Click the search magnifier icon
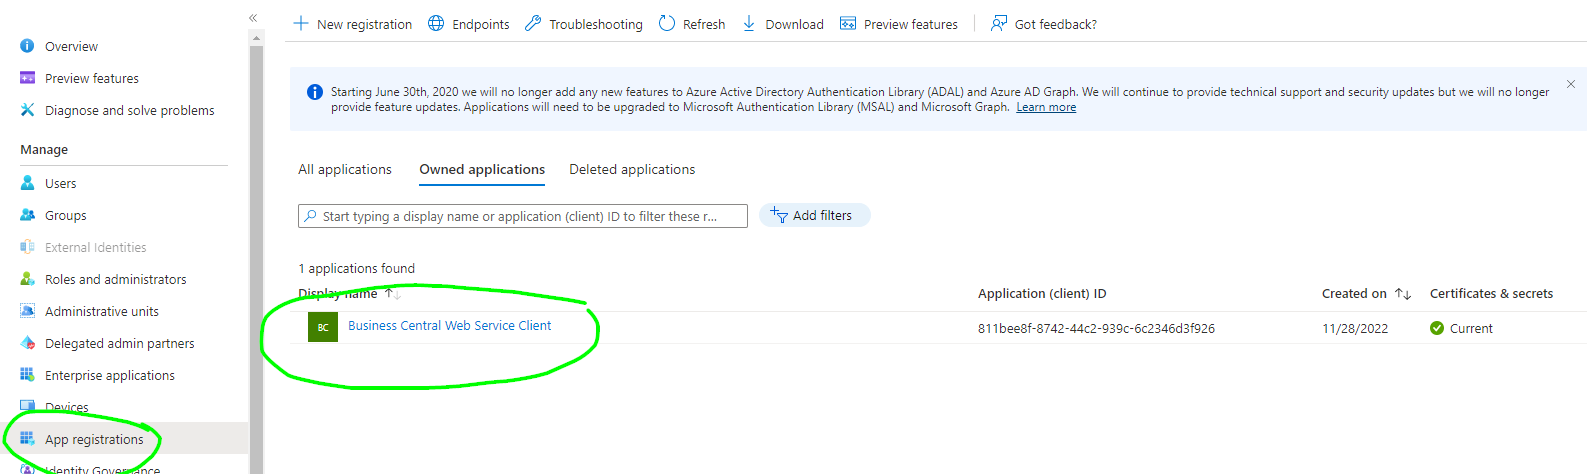 point(311,216)
